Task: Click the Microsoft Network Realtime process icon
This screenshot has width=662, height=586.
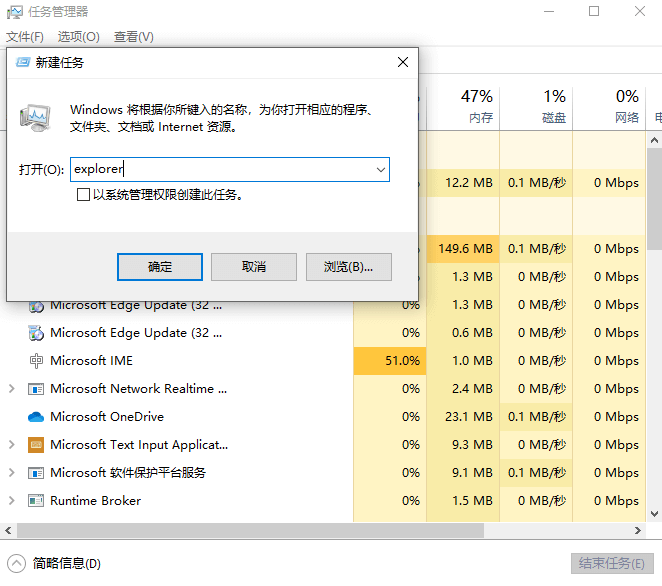Action: [36, 389]
